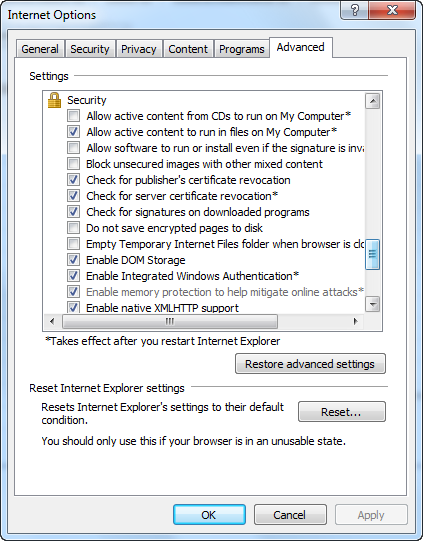Click the help question mark button

tap(354, 10)
